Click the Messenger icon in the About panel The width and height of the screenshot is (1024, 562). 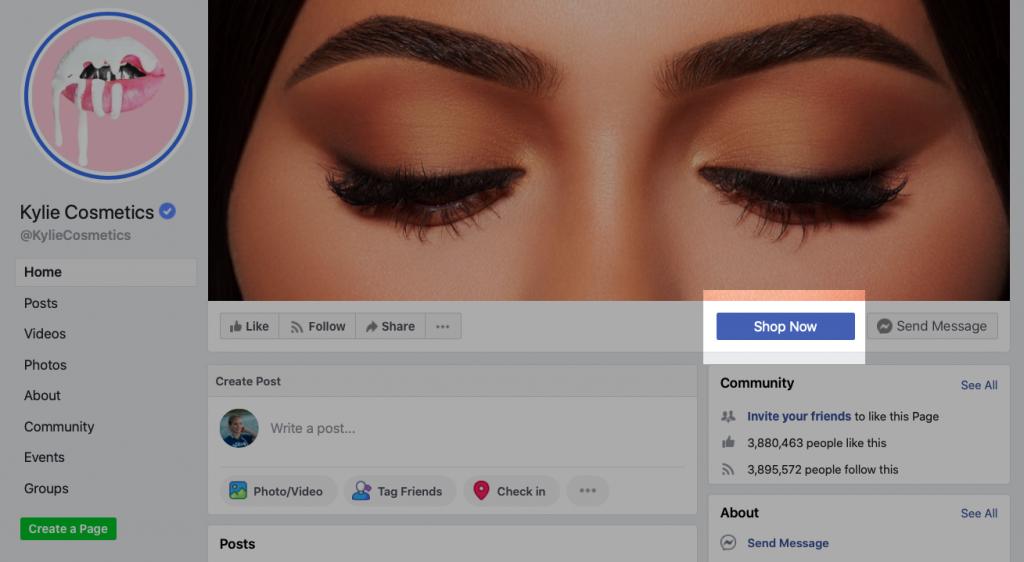(x=728, y=542)
